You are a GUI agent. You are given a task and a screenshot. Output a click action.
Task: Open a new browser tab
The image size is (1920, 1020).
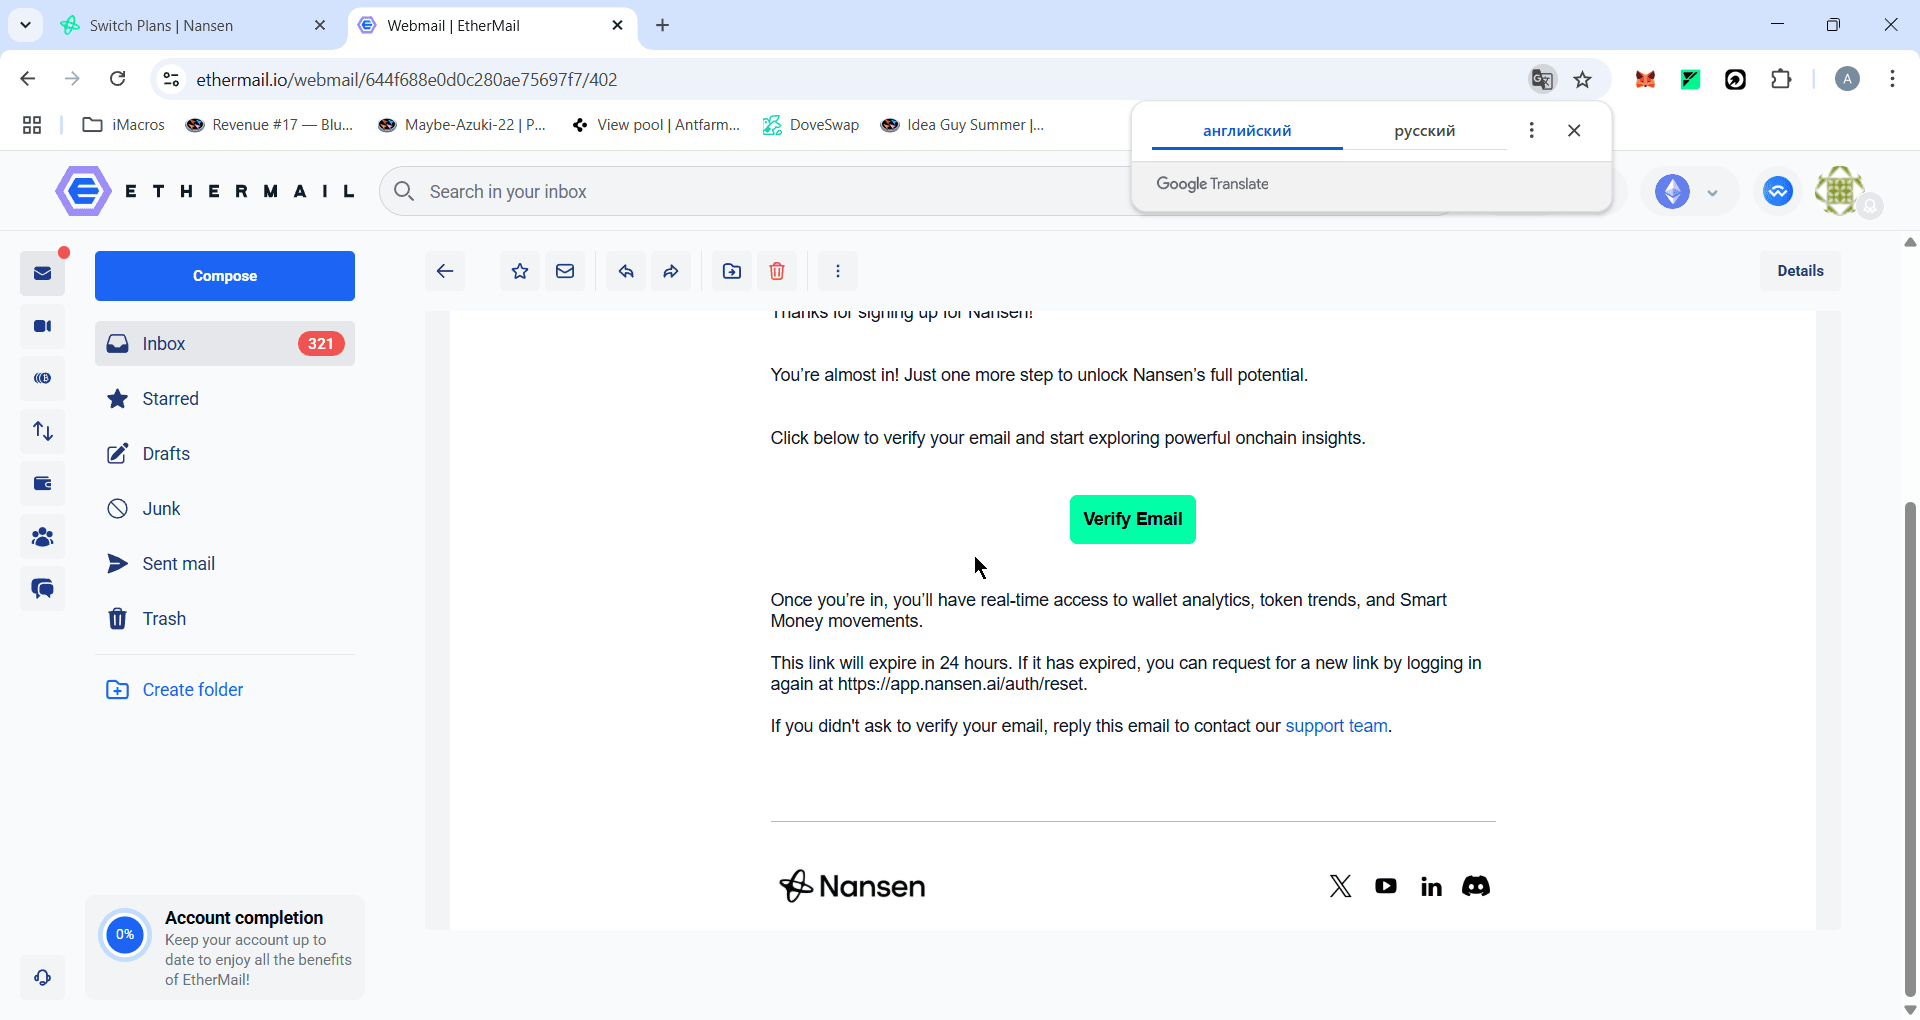click(x=663, y=25)
